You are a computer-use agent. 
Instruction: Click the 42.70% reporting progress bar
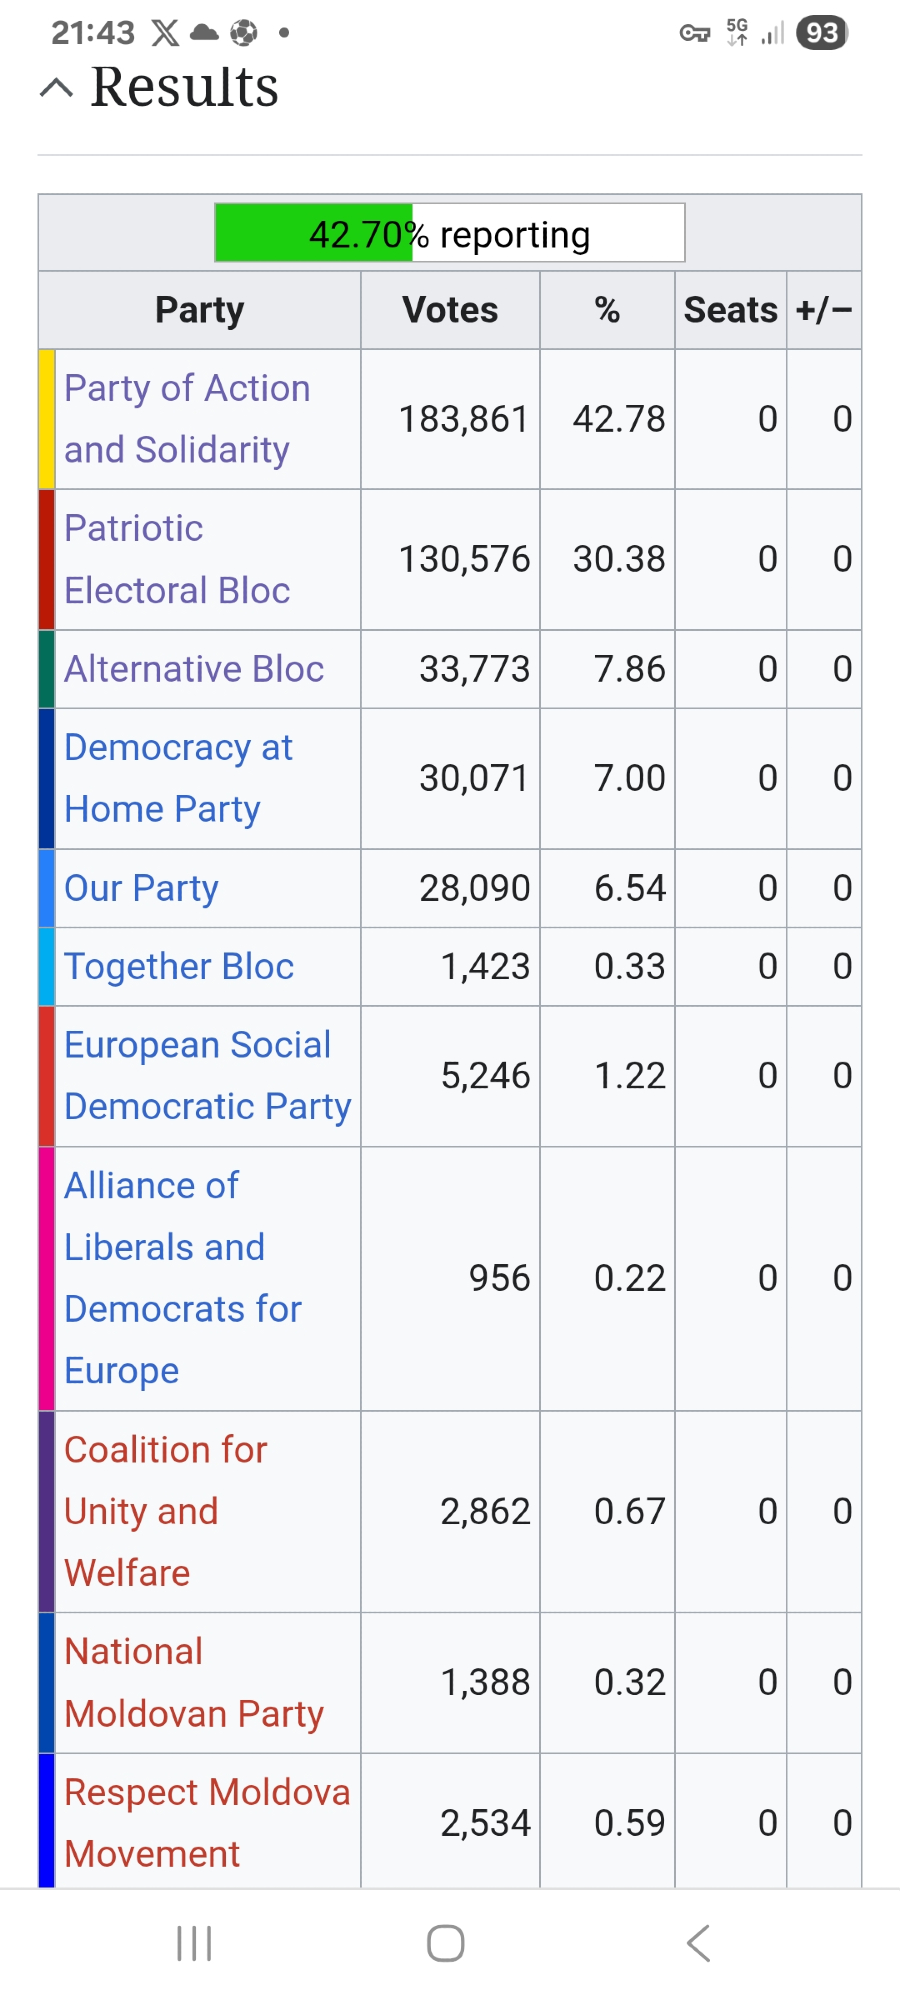tap(450, 234)
